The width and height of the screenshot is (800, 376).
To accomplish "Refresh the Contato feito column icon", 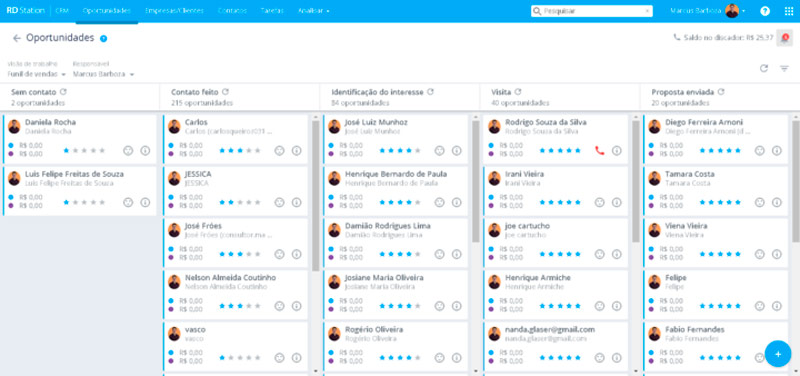I will point(226,92).
